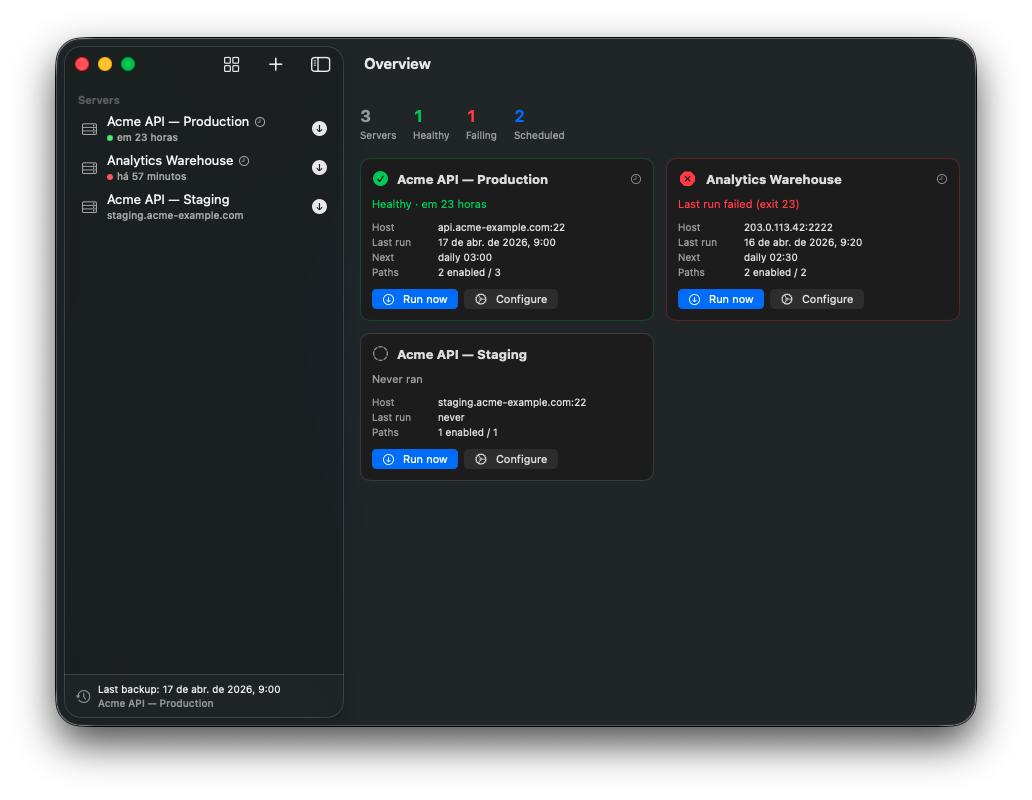Click the download circle next to Acme API — Production
Image resolution: width=1032 pixels, height=800 pixels.
point(319,128)
